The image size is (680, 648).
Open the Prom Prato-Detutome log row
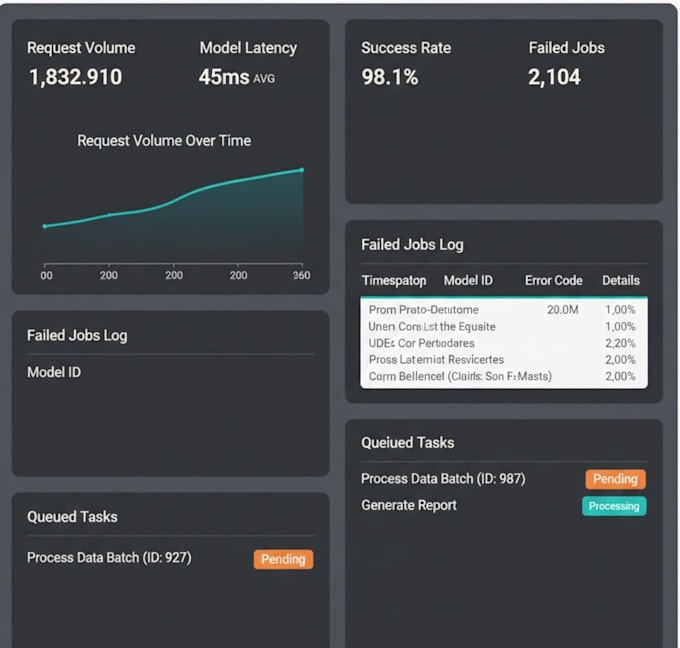tap(504, 310)
